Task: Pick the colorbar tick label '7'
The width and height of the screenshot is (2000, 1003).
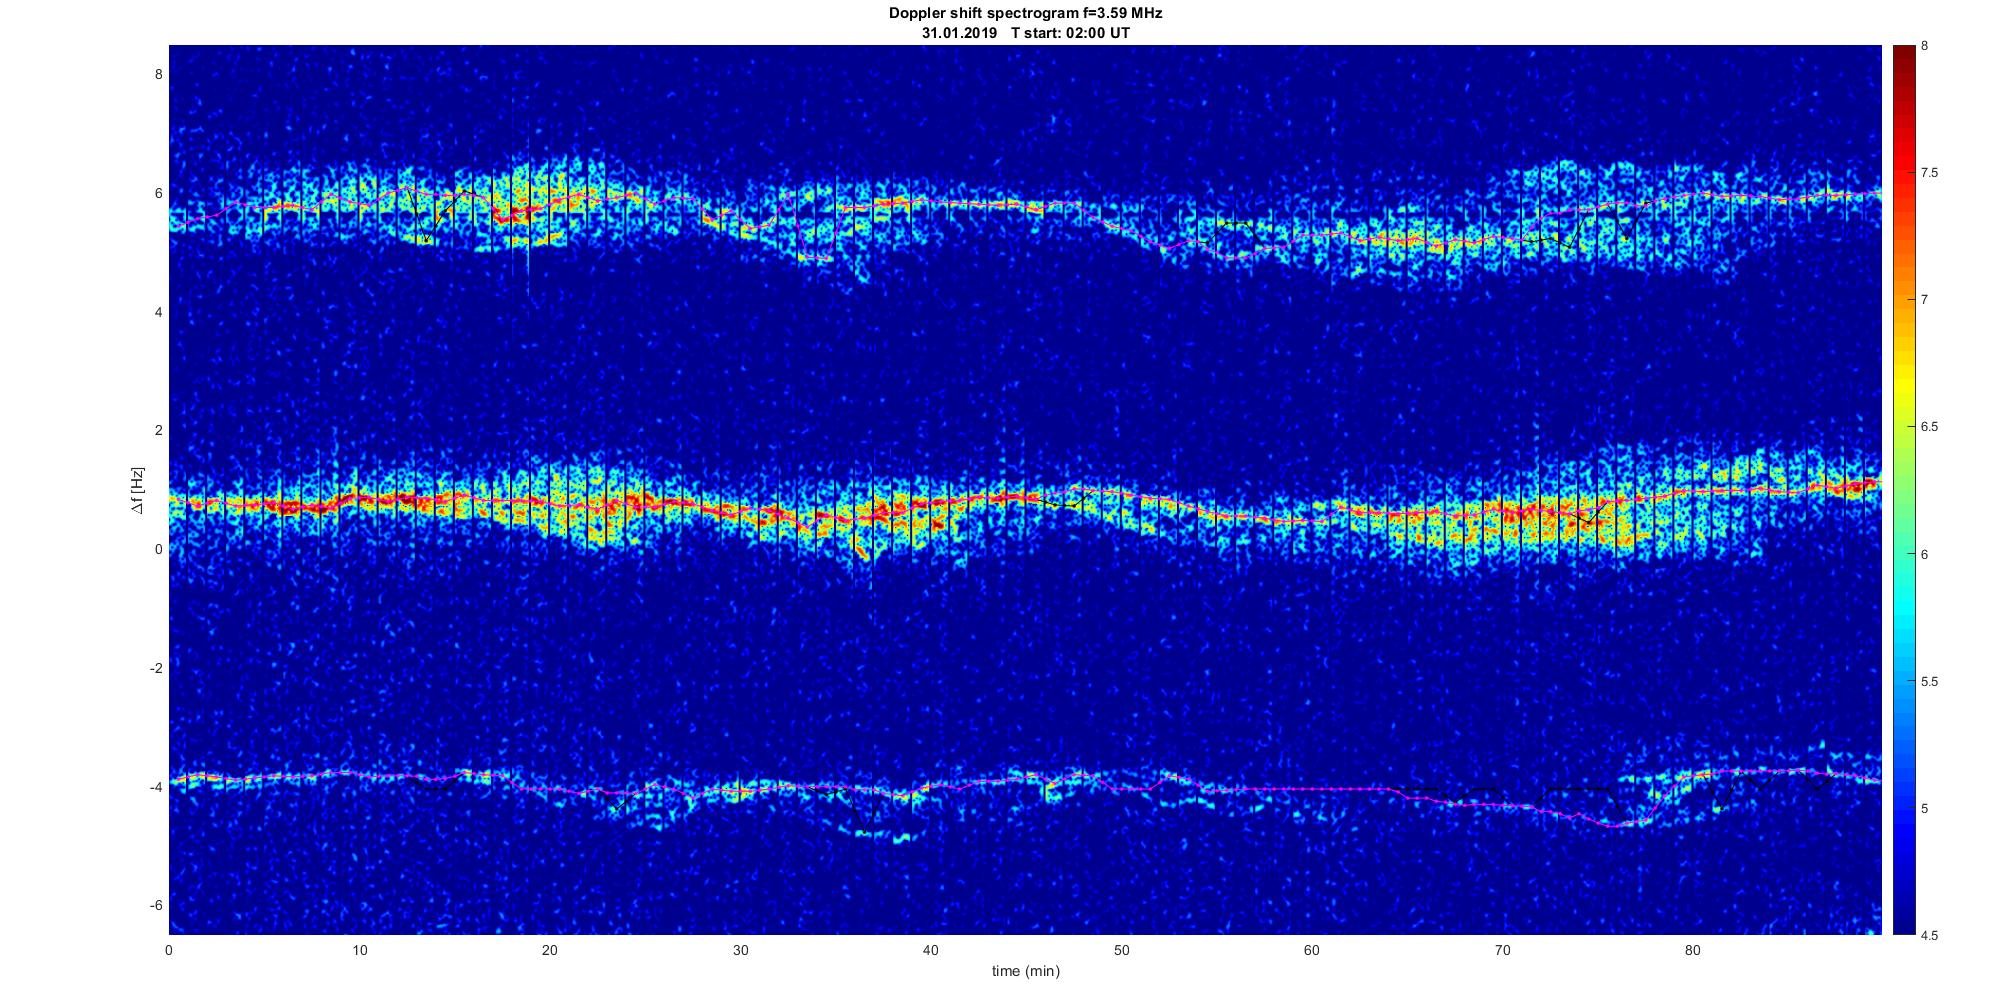Action: click(x=1925, y=300)
